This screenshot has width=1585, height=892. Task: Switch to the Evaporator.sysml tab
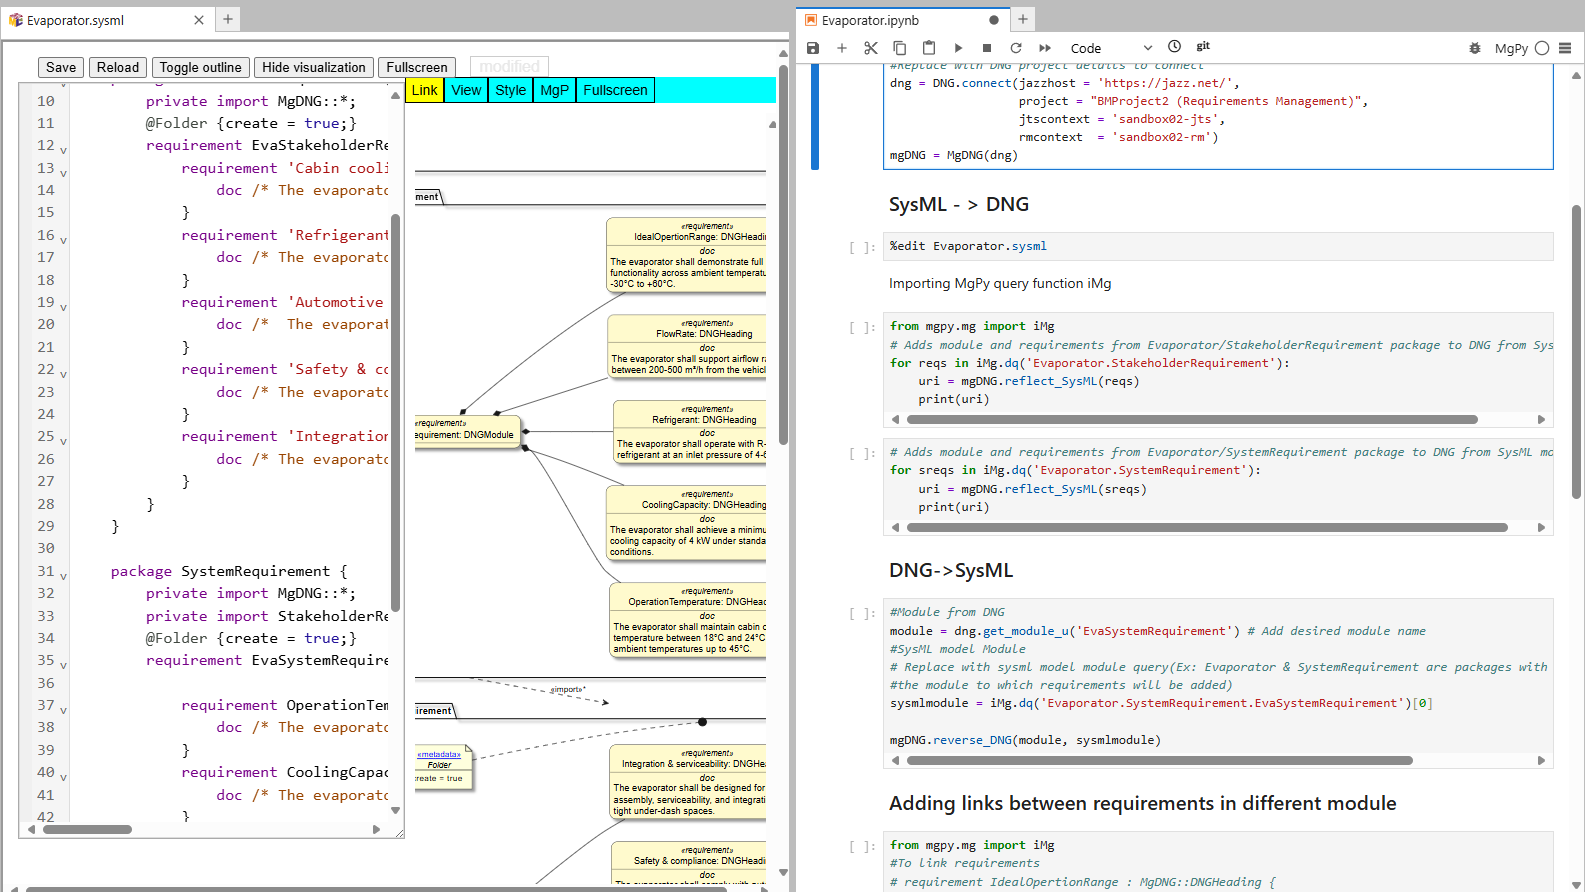(x=75, y=20)
